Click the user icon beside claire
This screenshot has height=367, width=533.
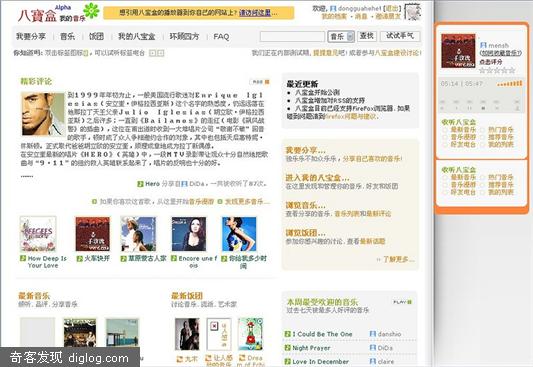[373, 361]
